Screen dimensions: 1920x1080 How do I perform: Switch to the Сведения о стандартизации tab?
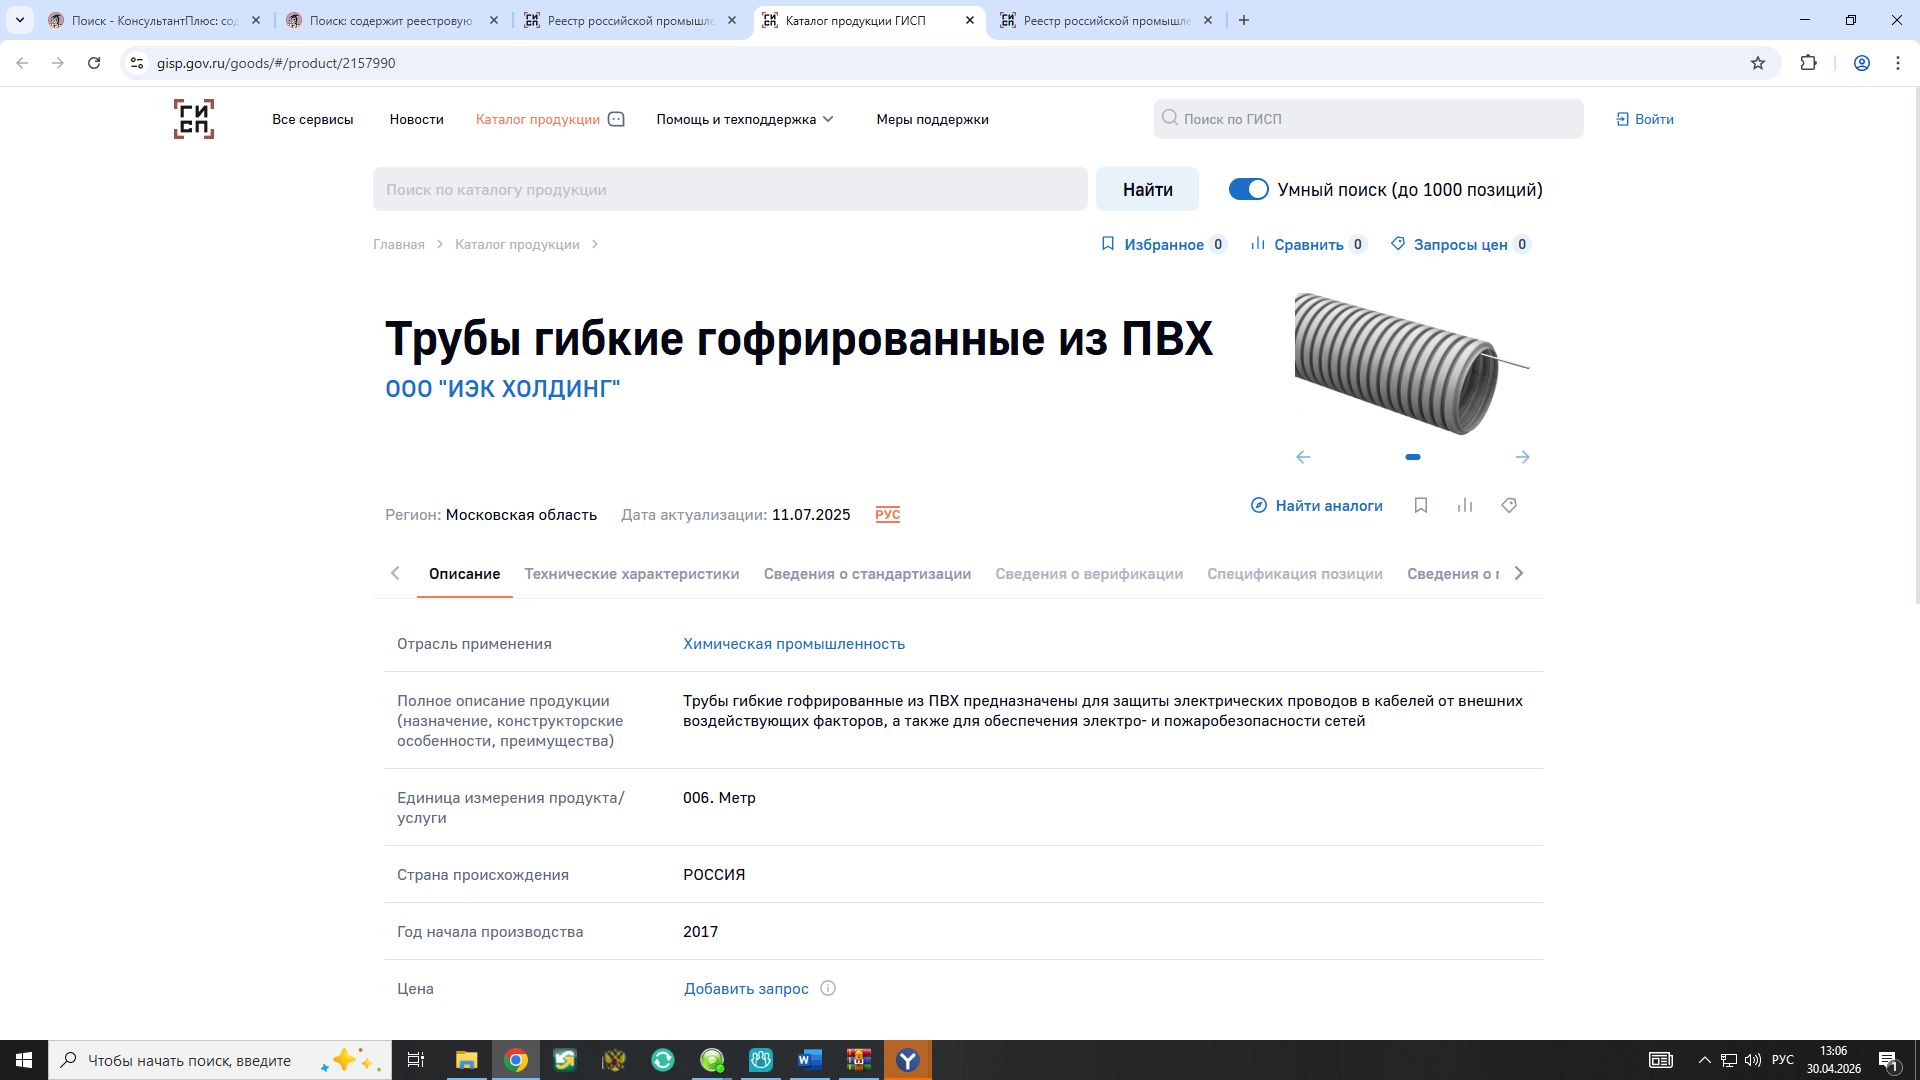point(867,574)
